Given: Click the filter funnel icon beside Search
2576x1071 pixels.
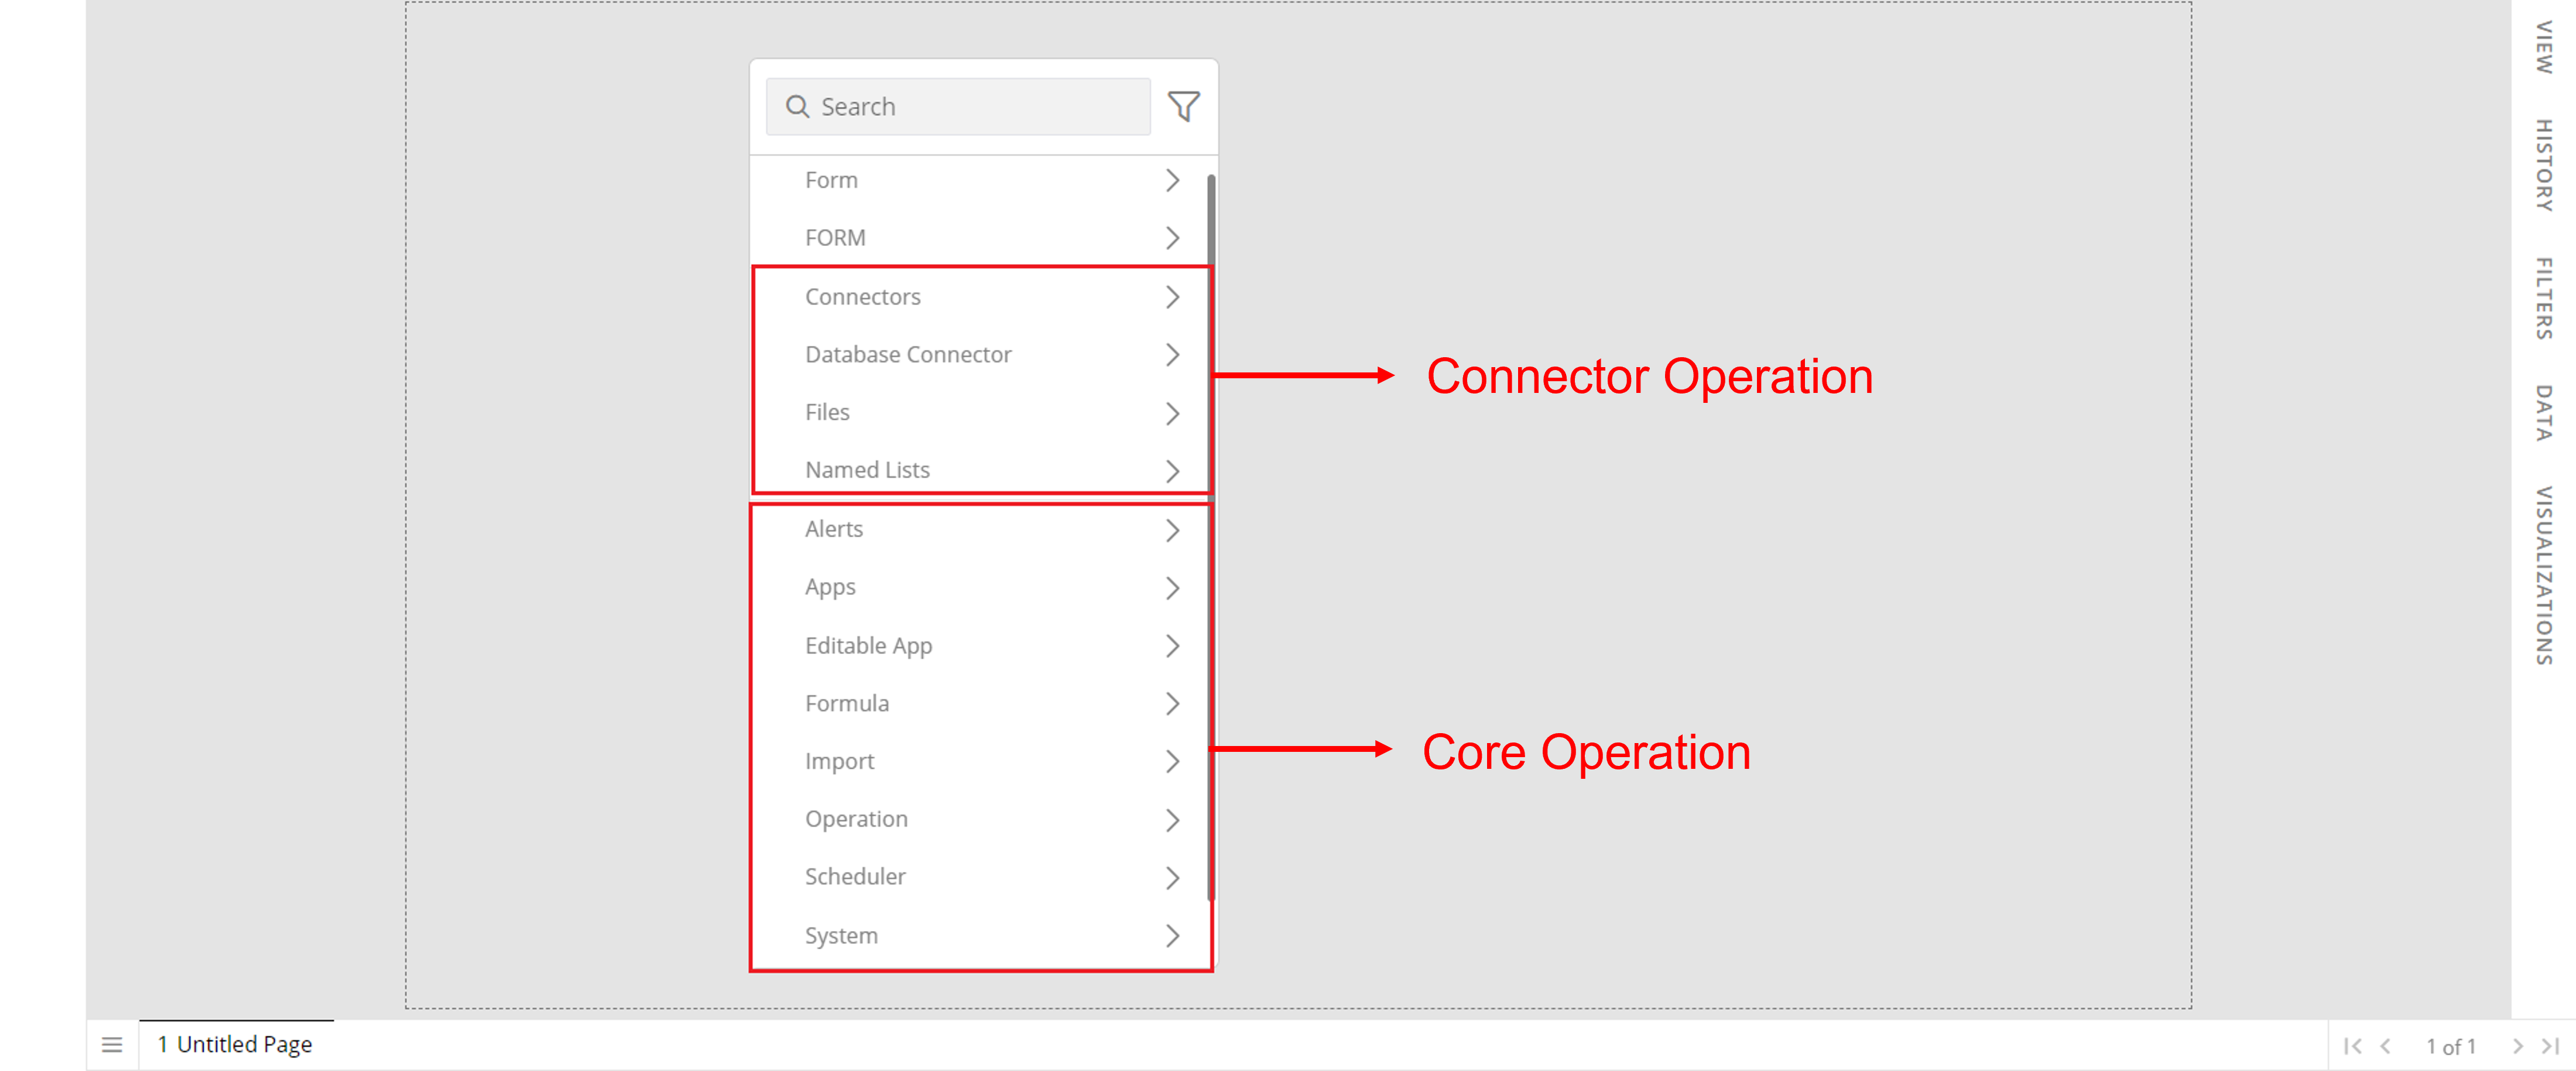Looking at the screenshot, I should (1184, 106).
